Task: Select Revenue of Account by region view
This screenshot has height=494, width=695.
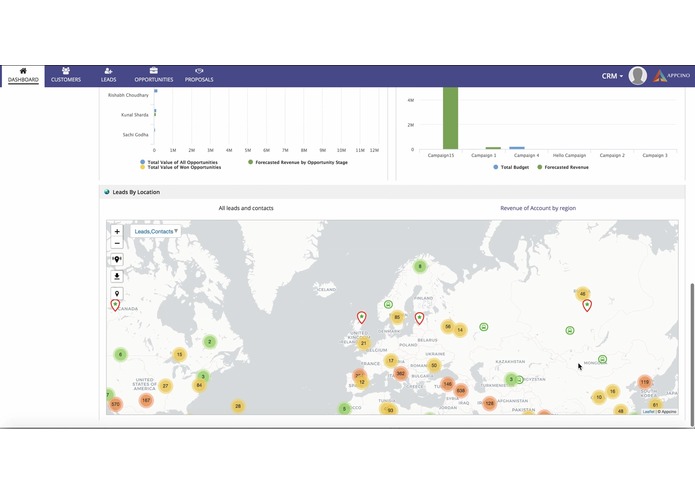Action: point(538,208)
